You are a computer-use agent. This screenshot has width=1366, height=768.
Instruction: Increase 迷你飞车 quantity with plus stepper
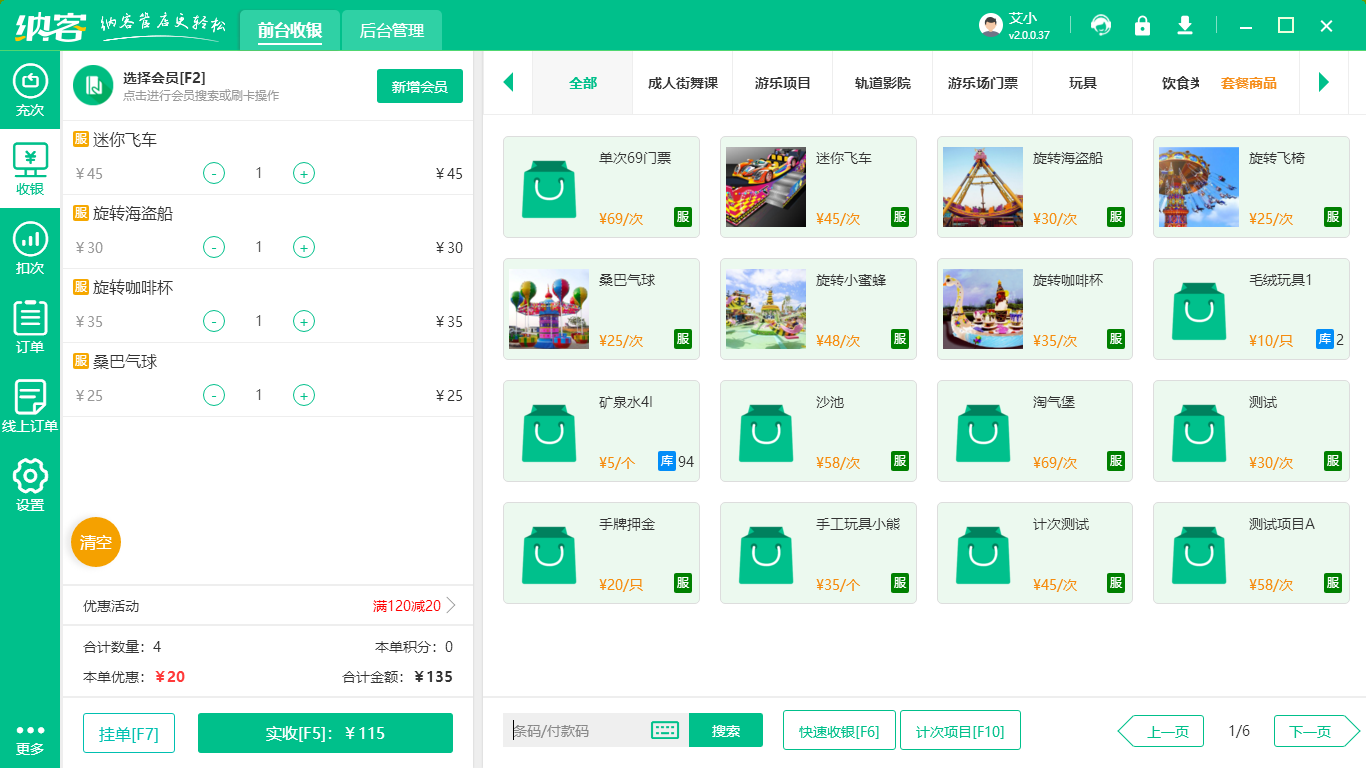303,172
